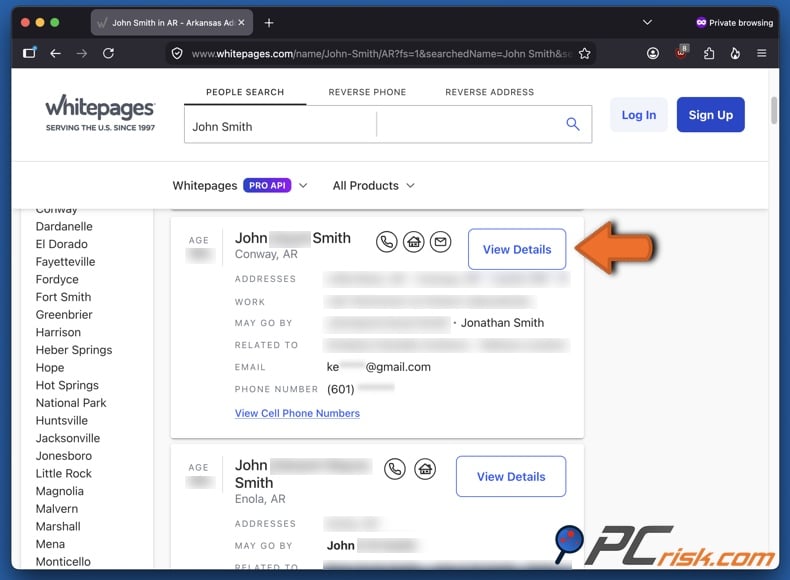Viewport: 790px width, 580px height.
Task: Switch to the Reverse Address tab
Action: (x=490, y=92)
